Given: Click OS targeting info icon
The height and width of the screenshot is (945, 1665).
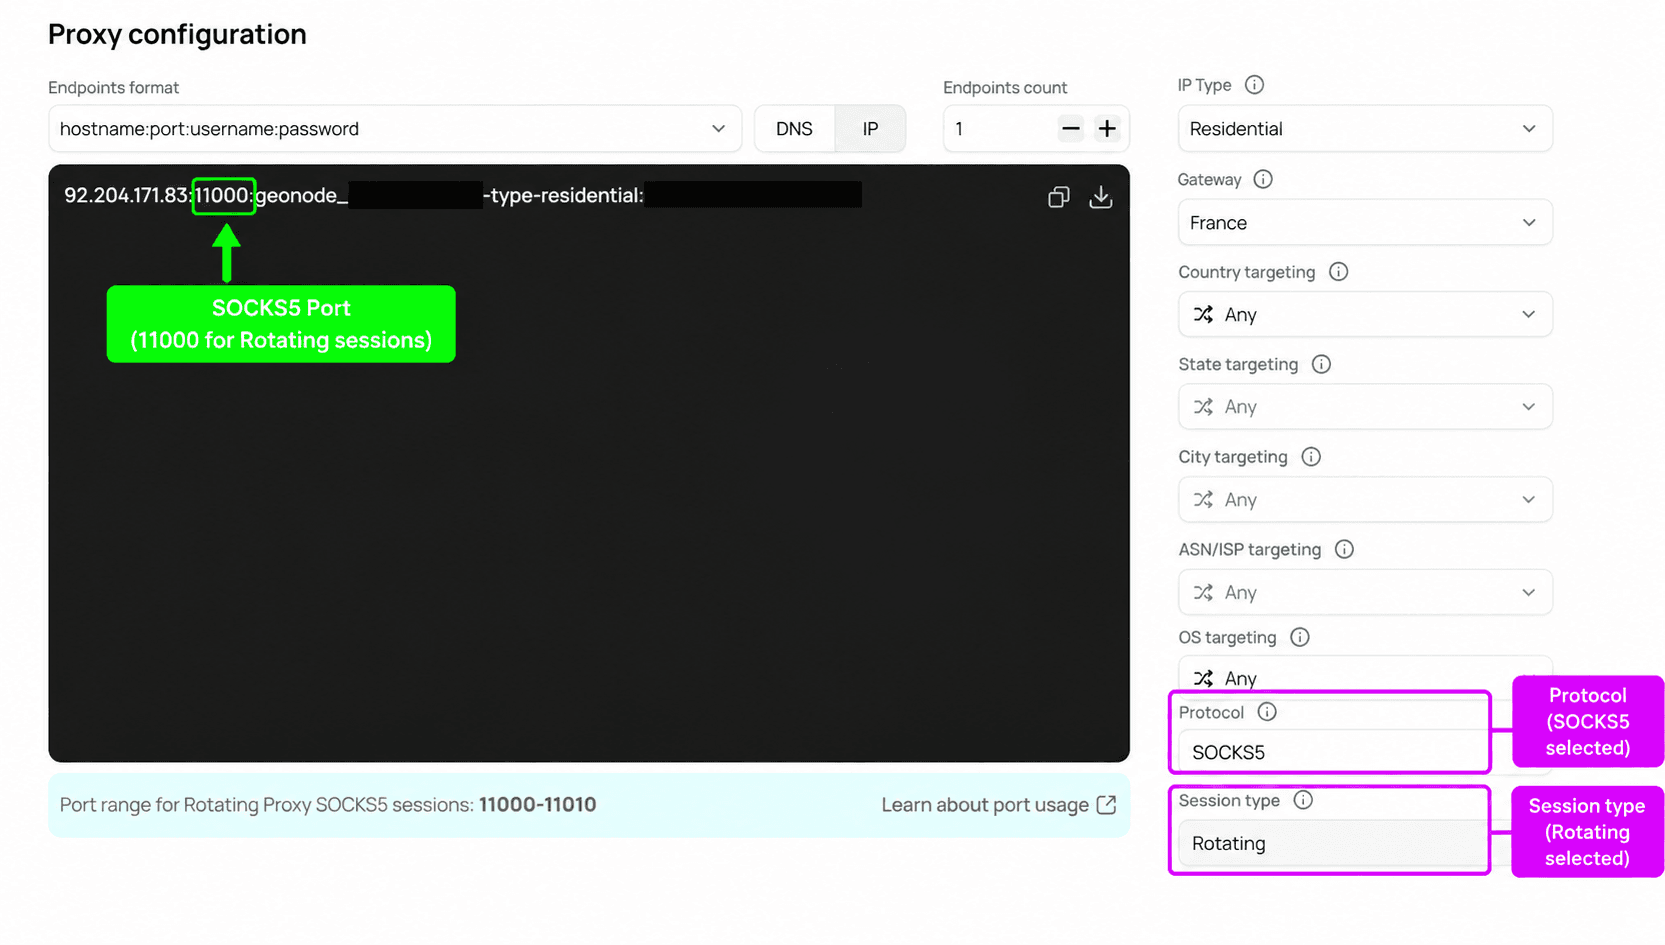Looking at the screenshot, I should pyautogui.click(x=1299, y=637).
